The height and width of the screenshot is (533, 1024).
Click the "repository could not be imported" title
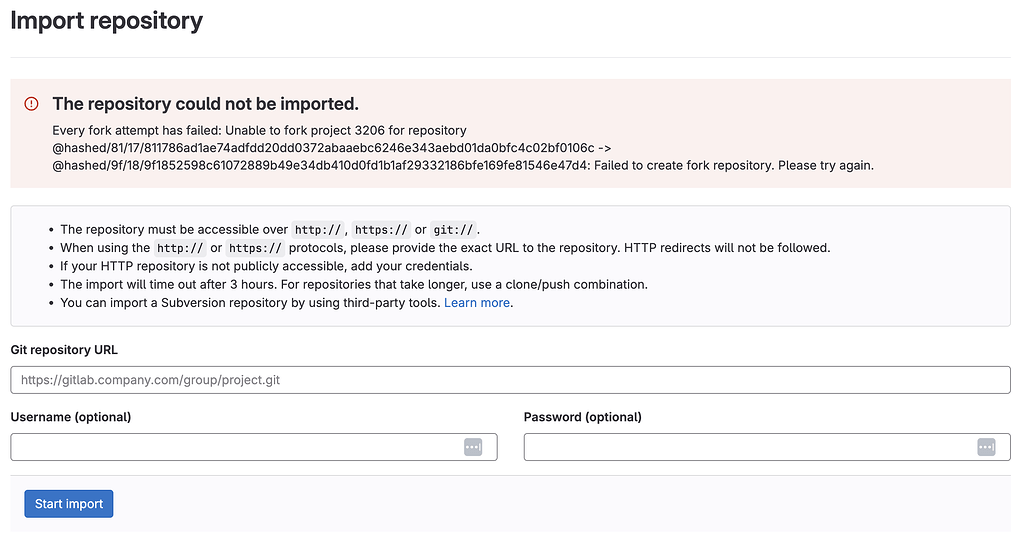pos(205,104)
